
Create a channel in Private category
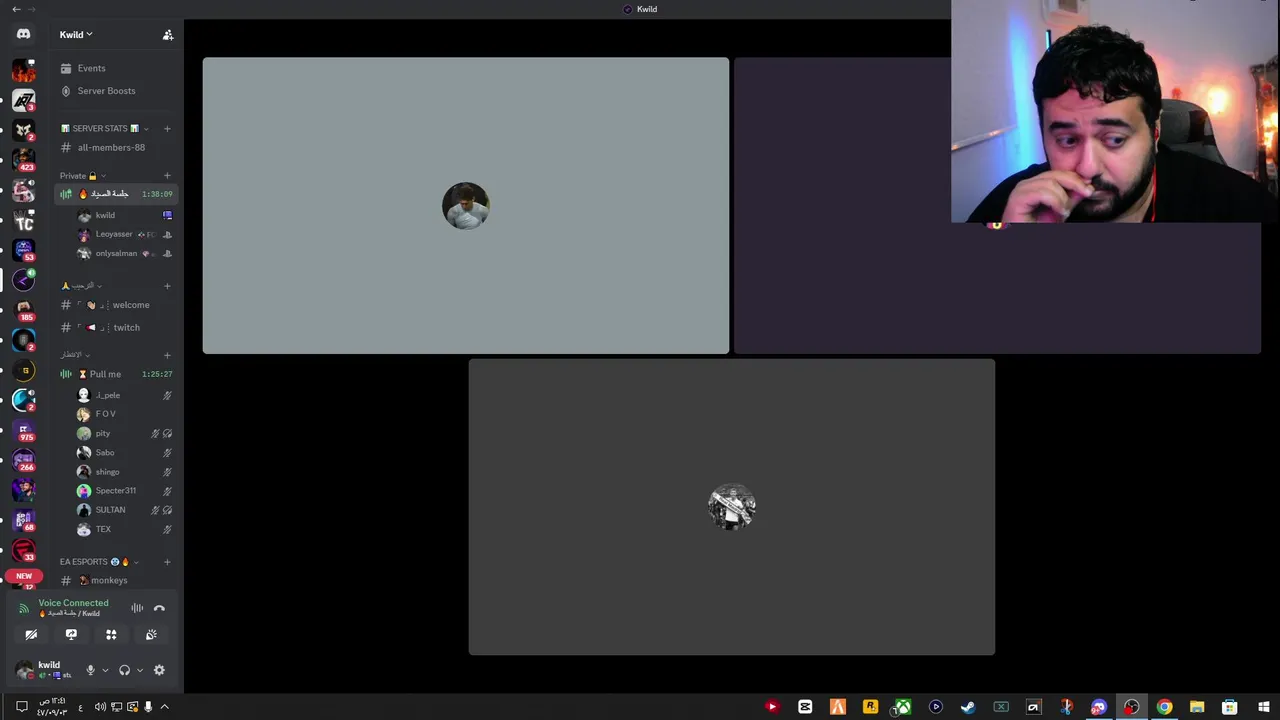click(167, 176)
